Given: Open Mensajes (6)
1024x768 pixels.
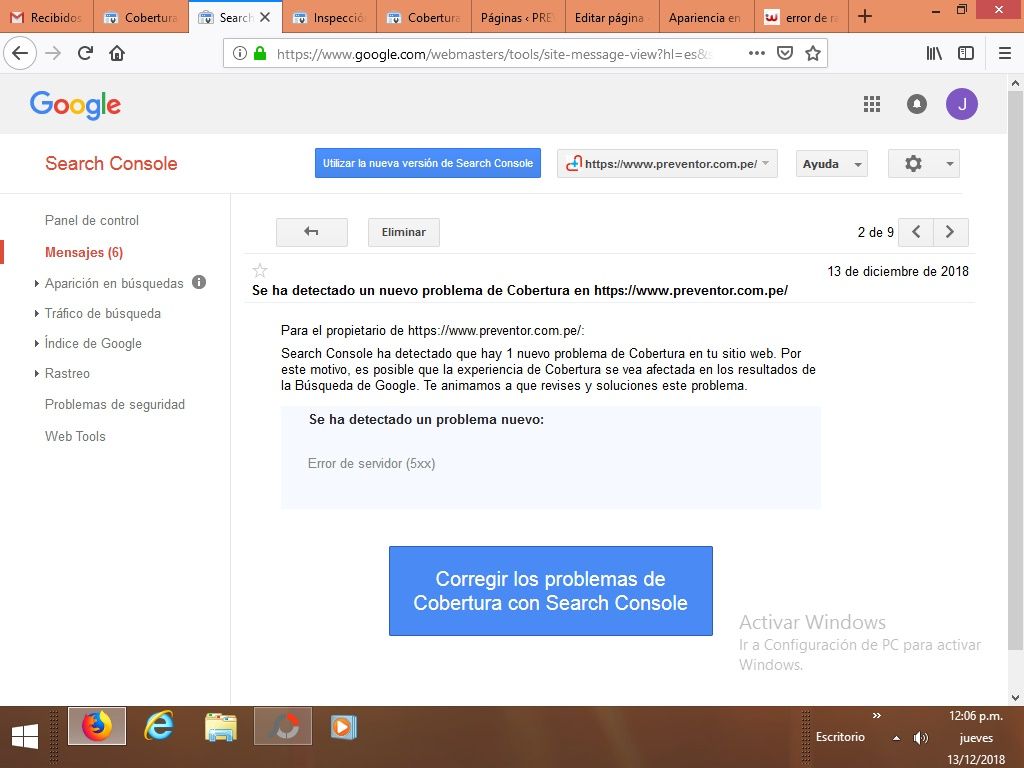Looking at the screenshot, I should [84, 252].
